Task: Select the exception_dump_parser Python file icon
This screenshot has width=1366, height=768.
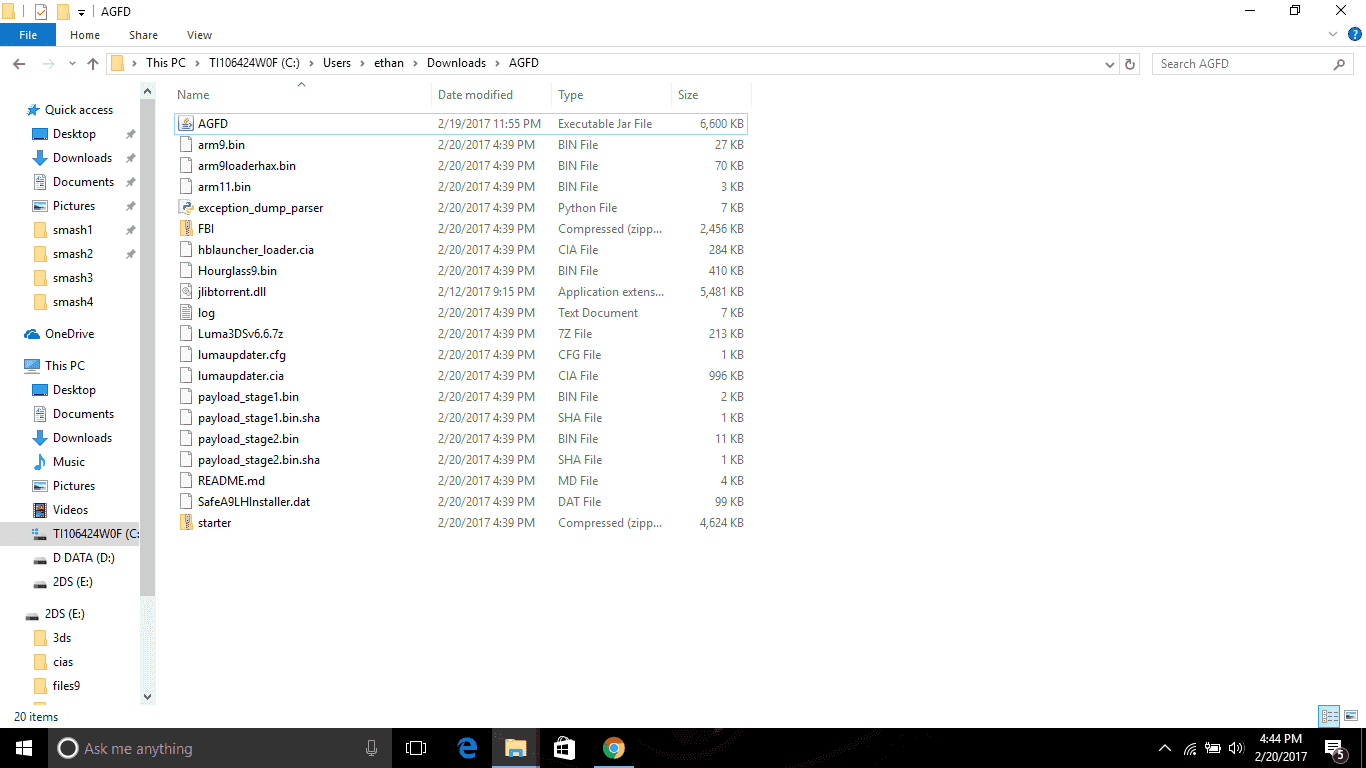Action: point(185,208)
